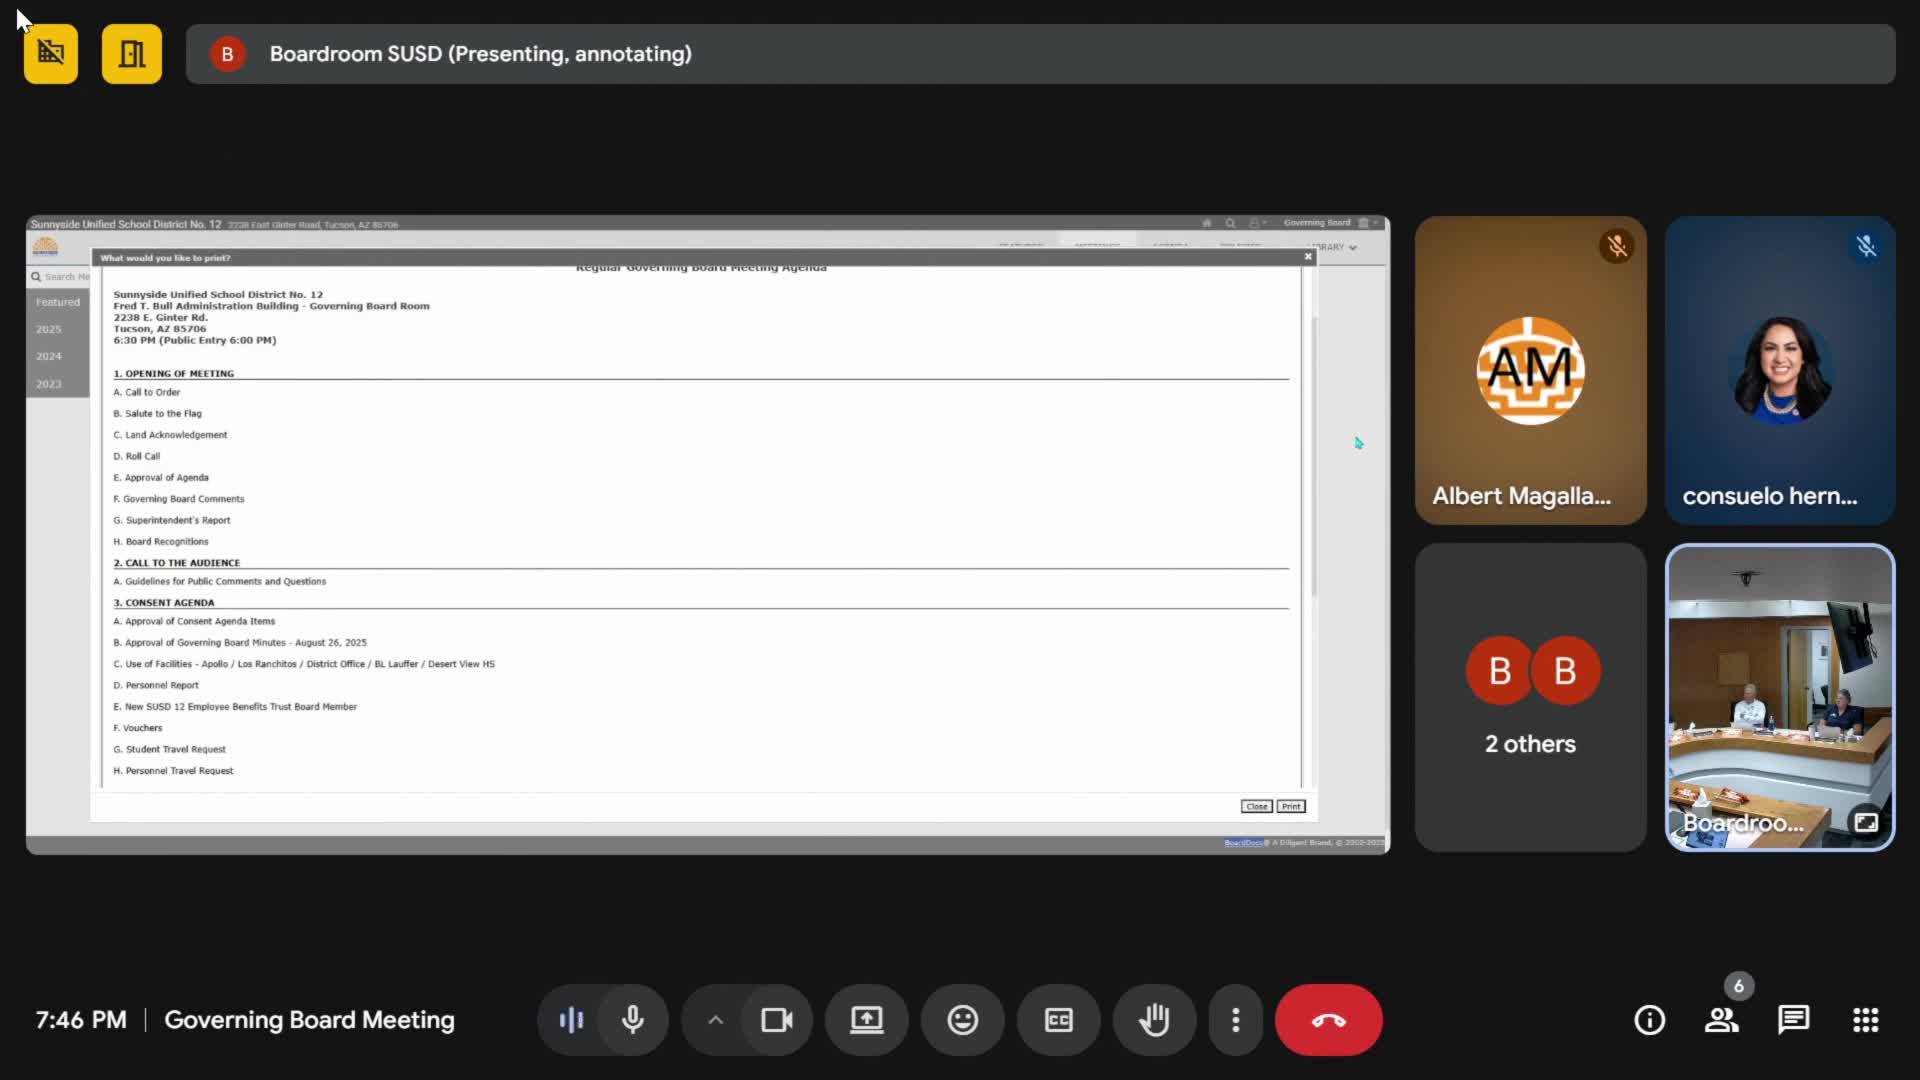The width and height of the screenshot is (1920, 1080).
Task: Open the activities grid icon
Action: point(1865,1020)
